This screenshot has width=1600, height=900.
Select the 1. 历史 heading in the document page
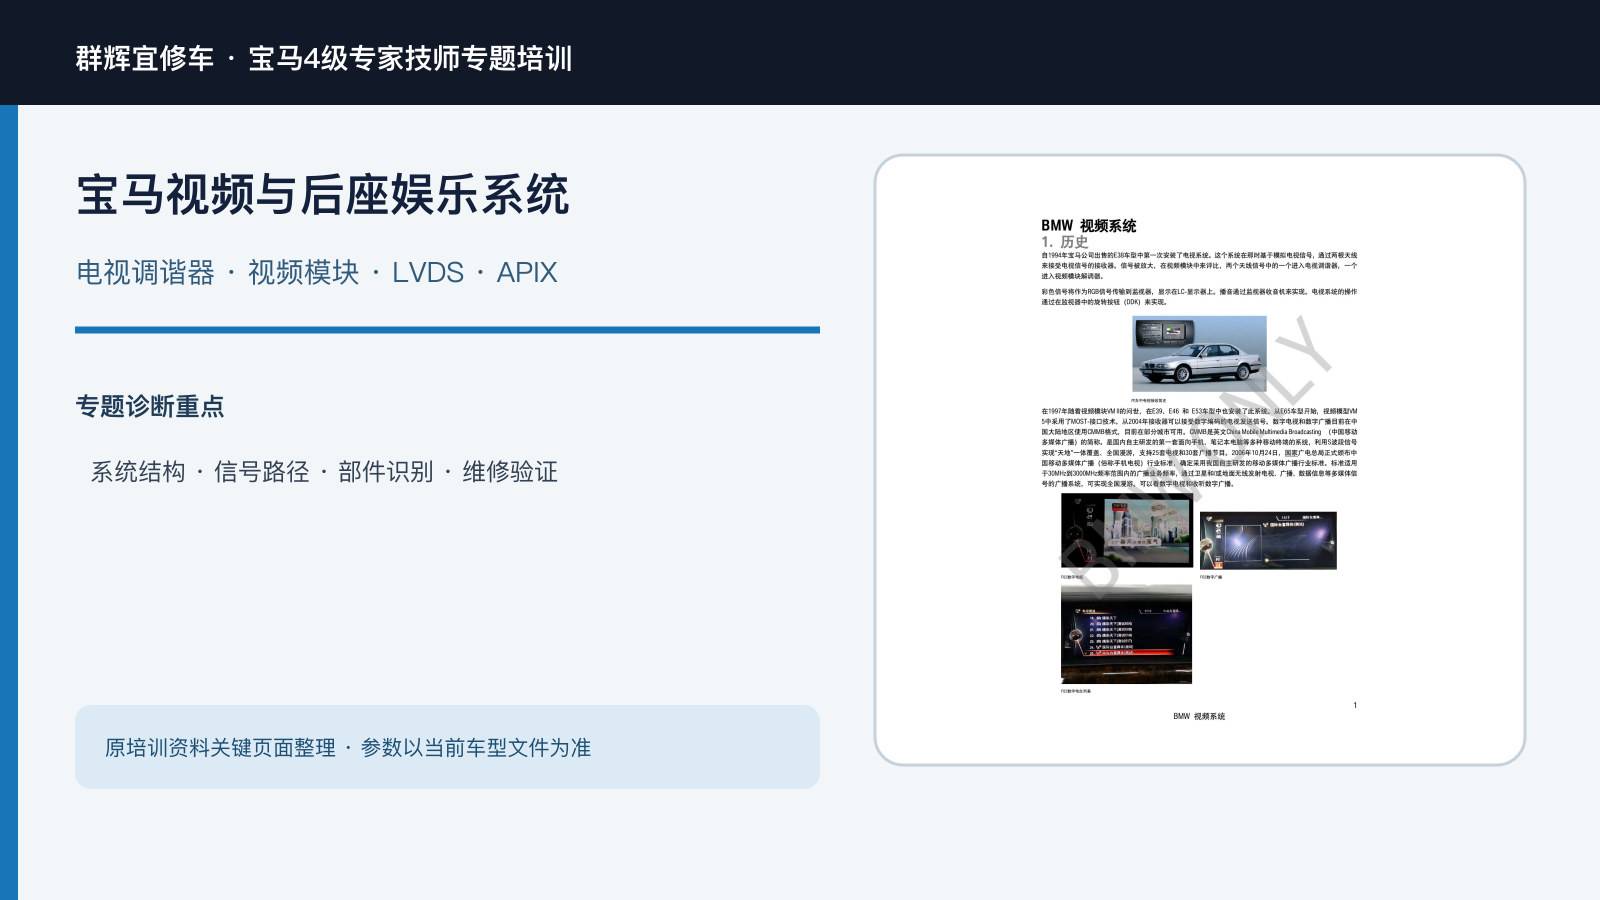coord(1064,242)
